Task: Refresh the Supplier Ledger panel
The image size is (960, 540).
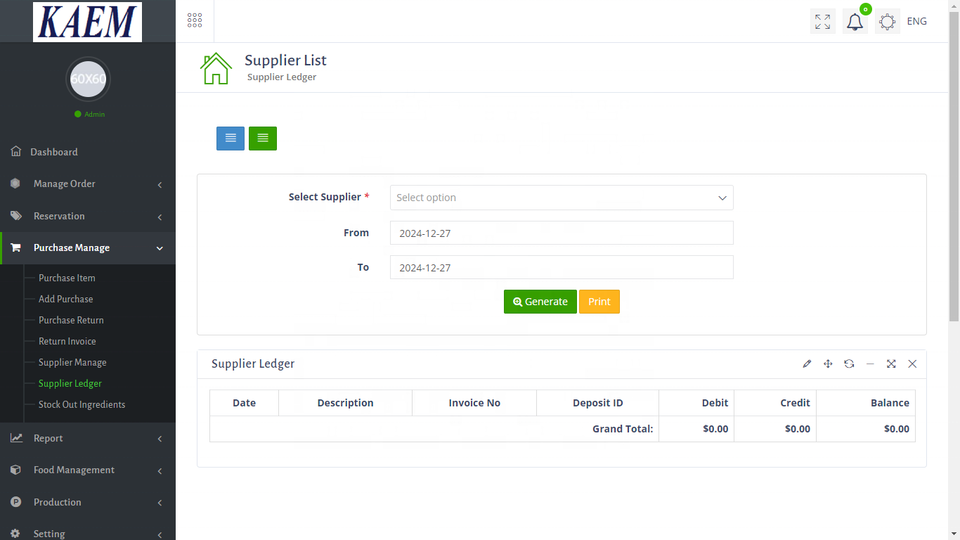Action: point(849,364)
